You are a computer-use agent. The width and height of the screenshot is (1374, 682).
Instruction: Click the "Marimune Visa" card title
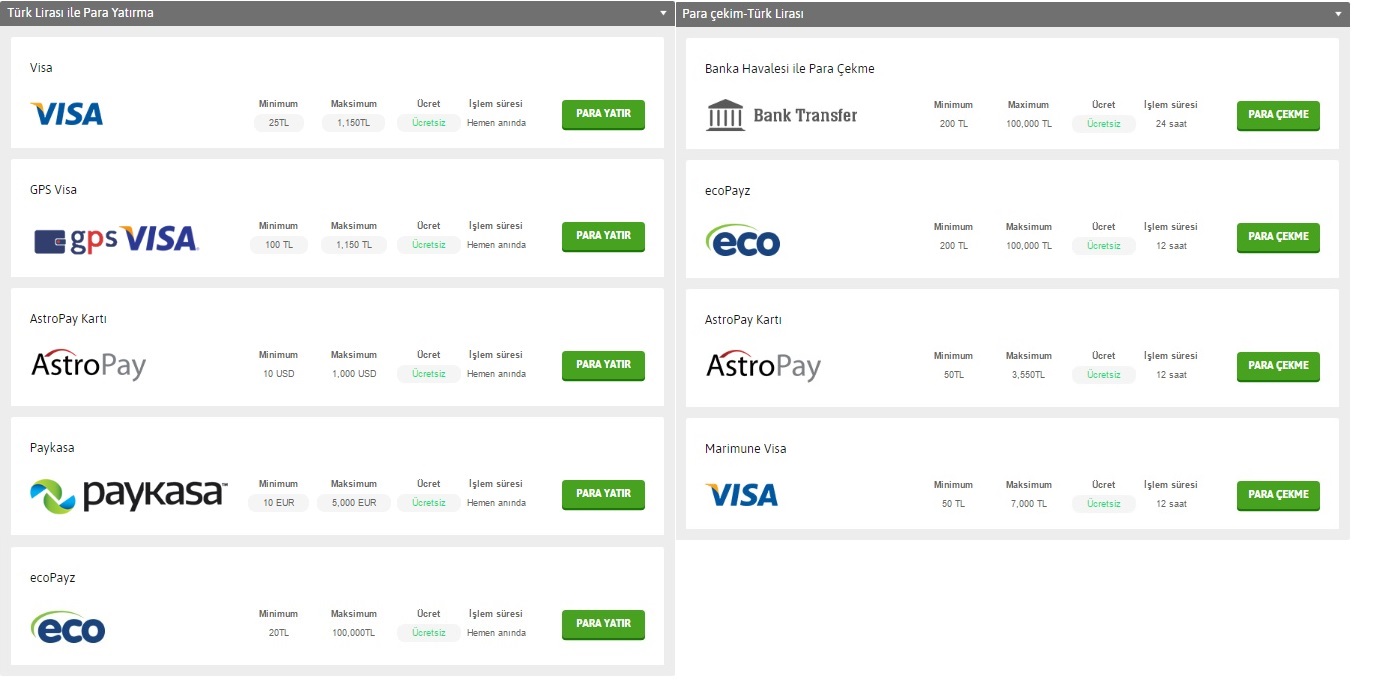coord(746,449)
